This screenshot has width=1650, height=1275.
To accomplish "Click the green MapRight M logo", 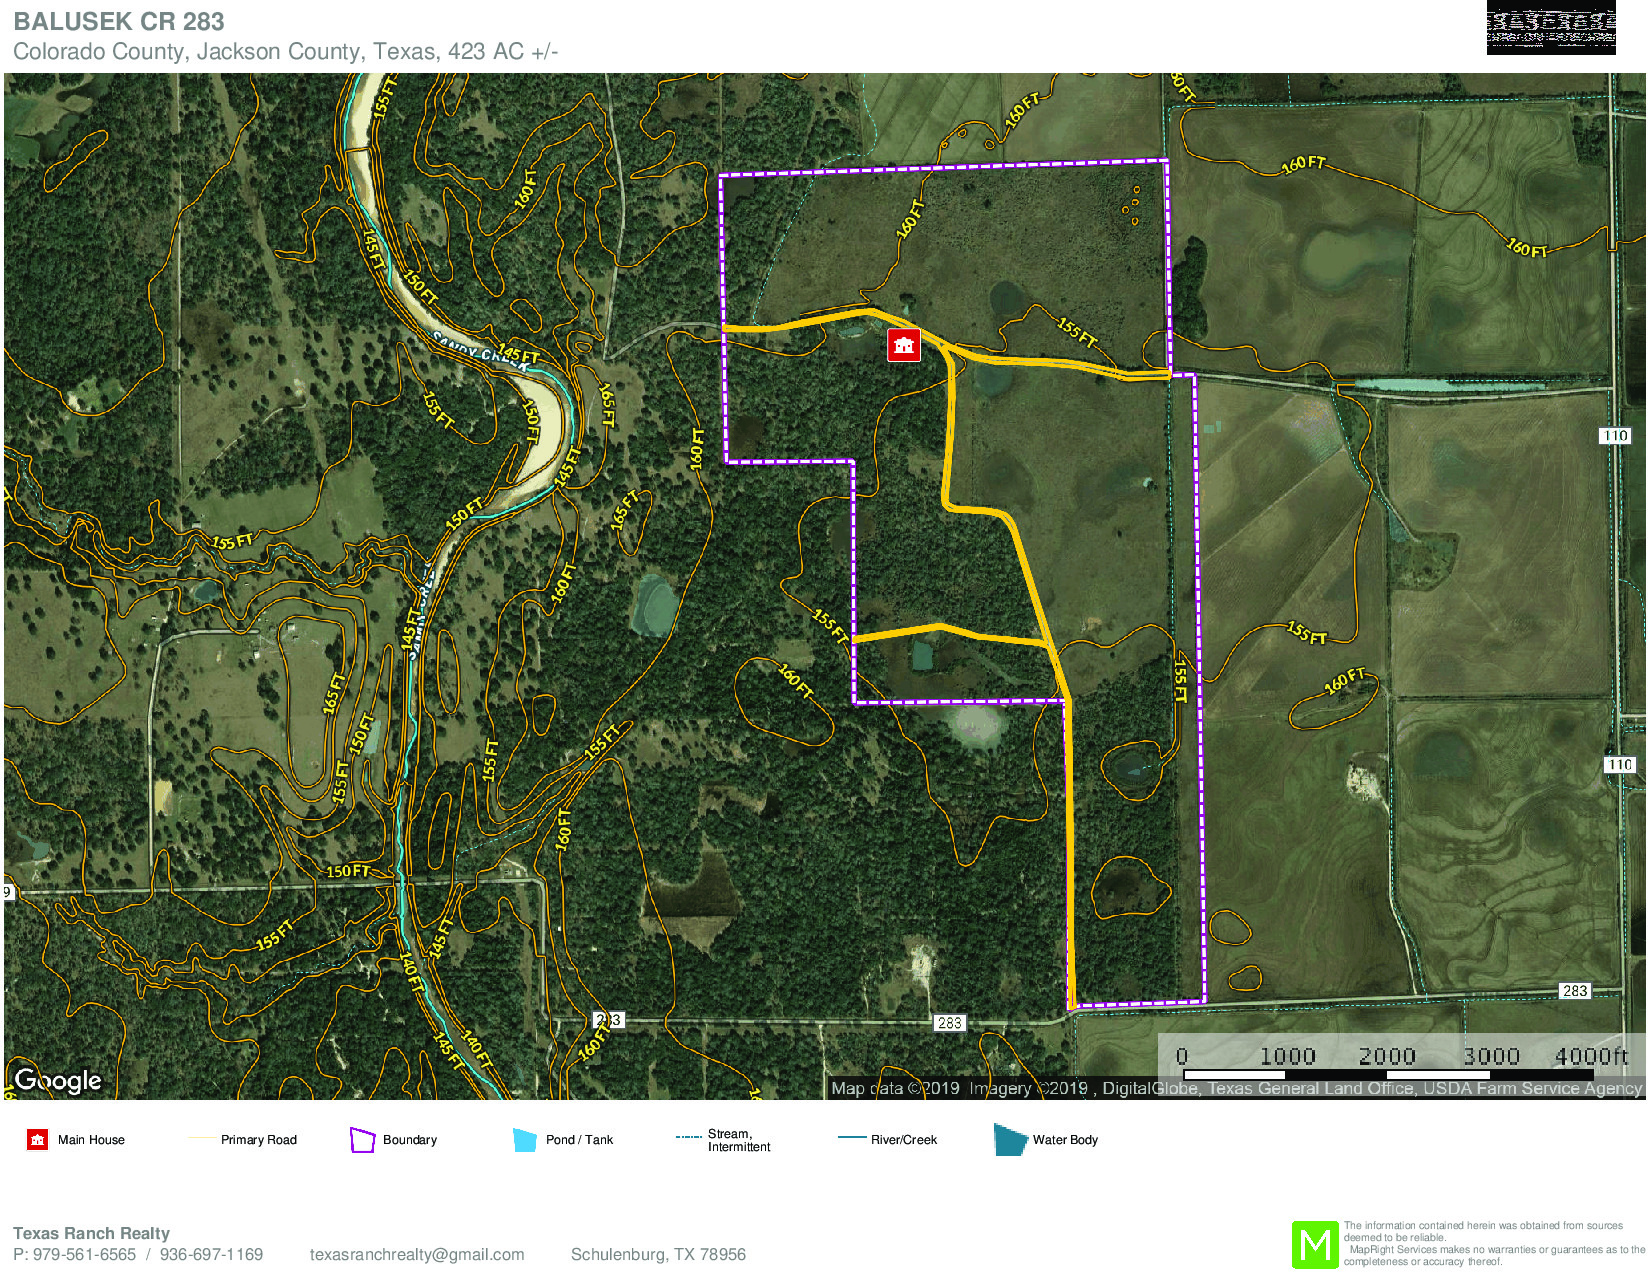I will click(1314, 1245).
